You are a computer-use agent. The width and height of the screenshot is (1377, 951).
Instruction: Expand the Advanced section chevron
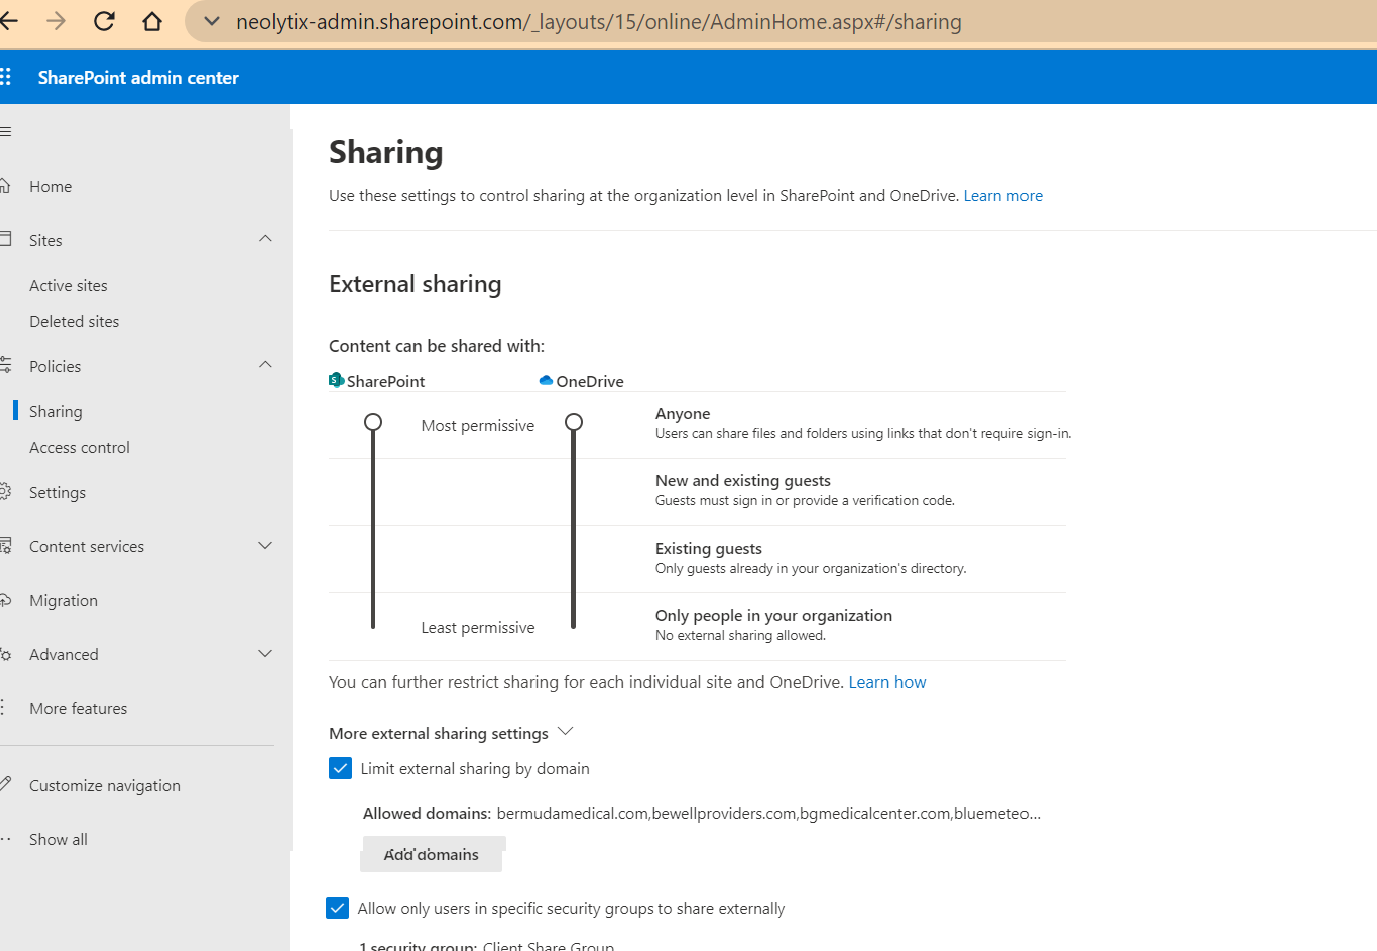pos(265,654)
